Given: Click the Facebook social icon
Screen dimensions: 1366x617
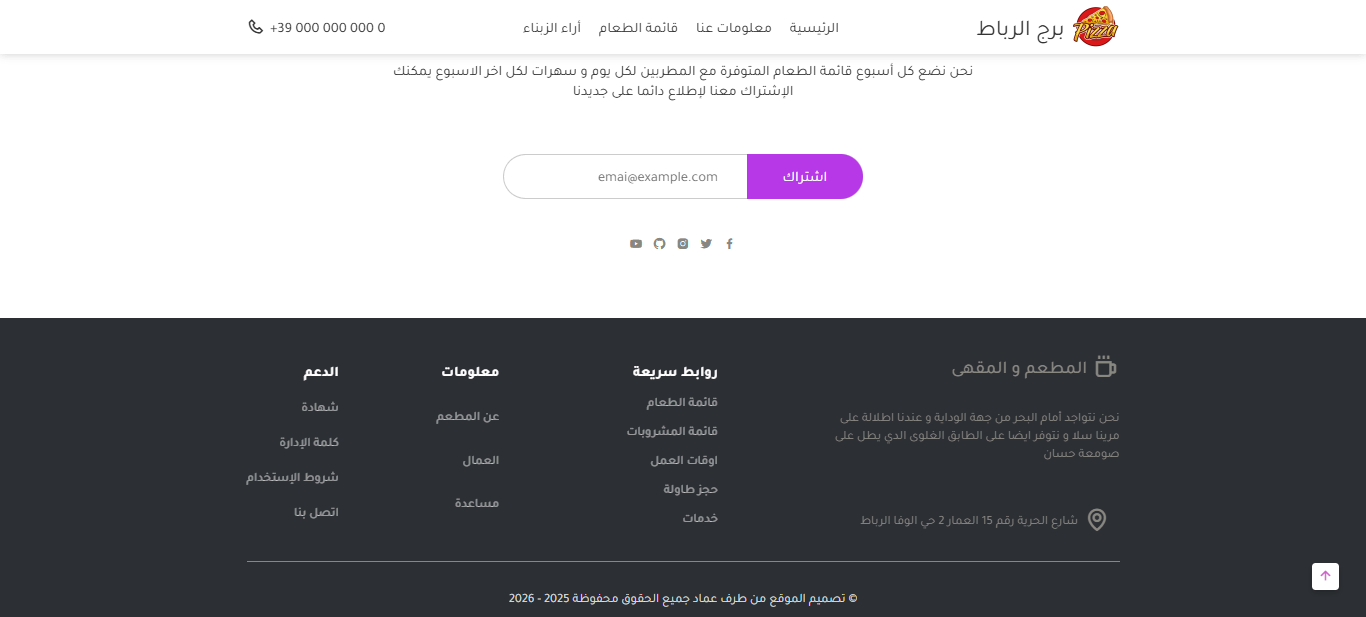Looking at the screenshot, I should click(x=729, y=243).
